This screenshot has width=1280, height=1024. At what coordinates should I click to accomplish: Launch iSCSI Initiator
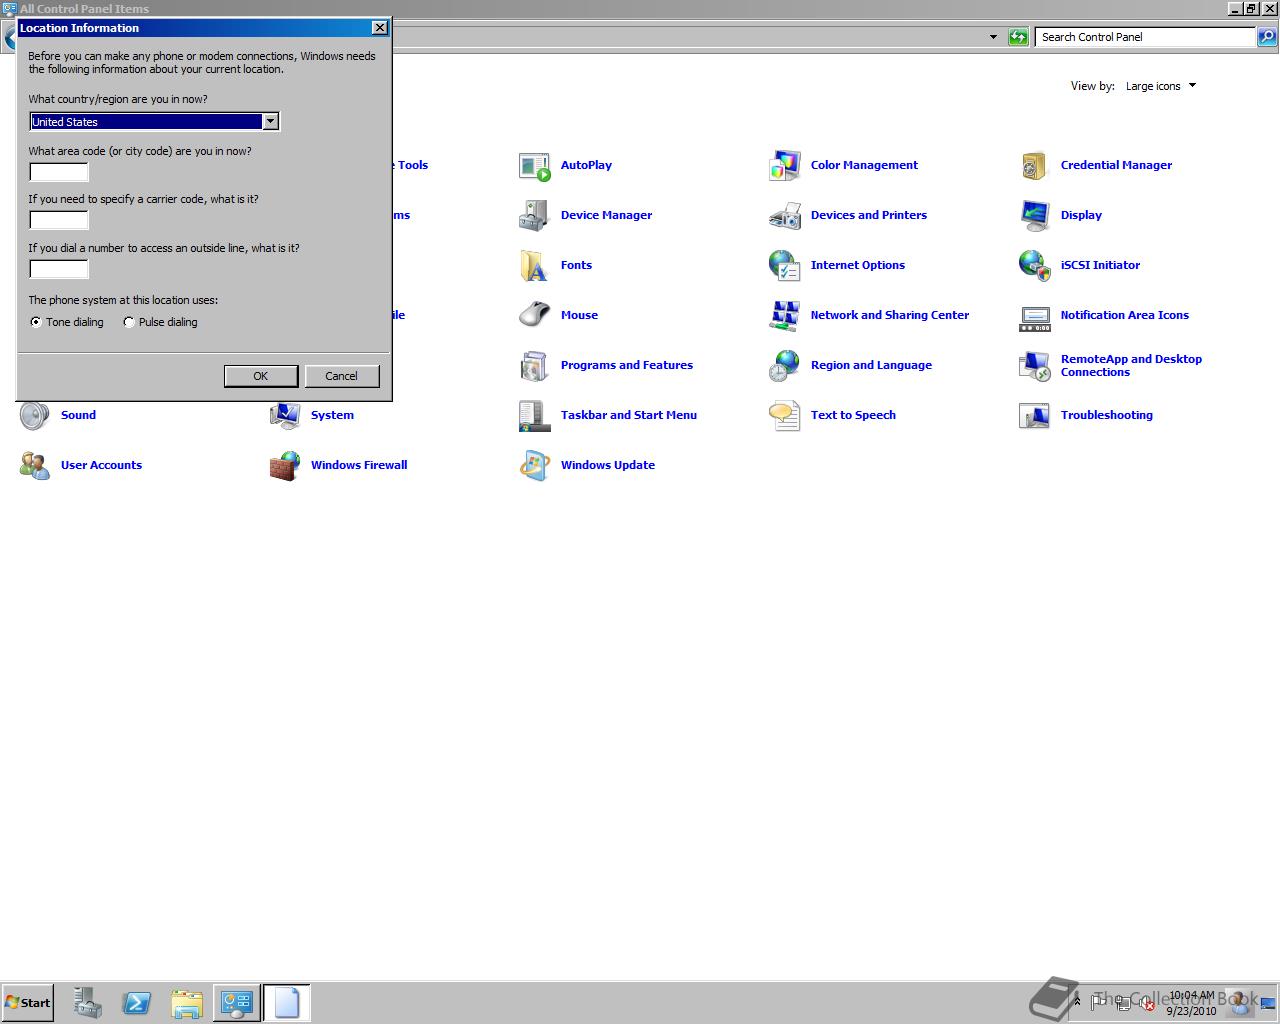click(x=1079, y=265)
